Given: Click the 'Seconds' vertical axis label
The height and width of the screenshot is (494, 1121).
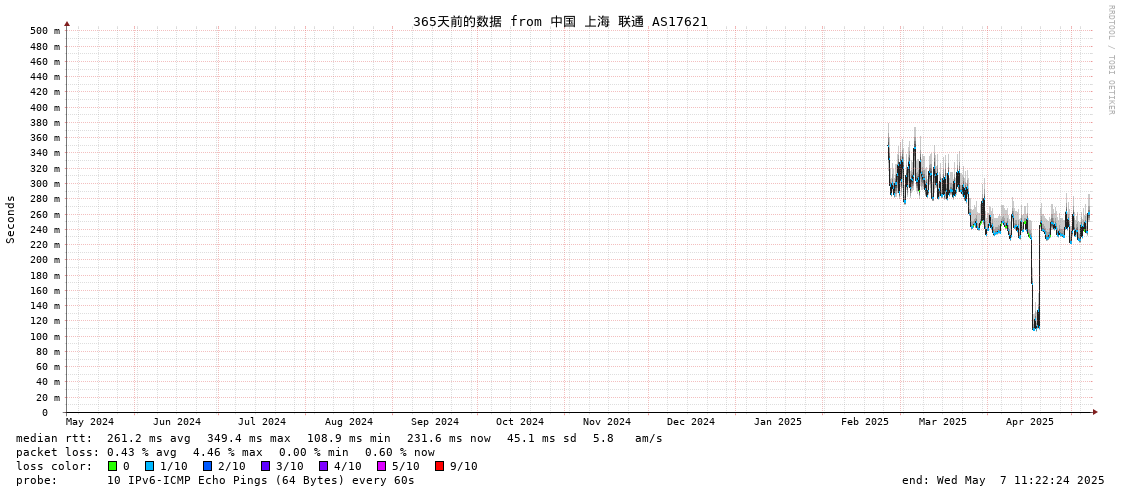Looking at the screenshot, I should coord(11,219).
